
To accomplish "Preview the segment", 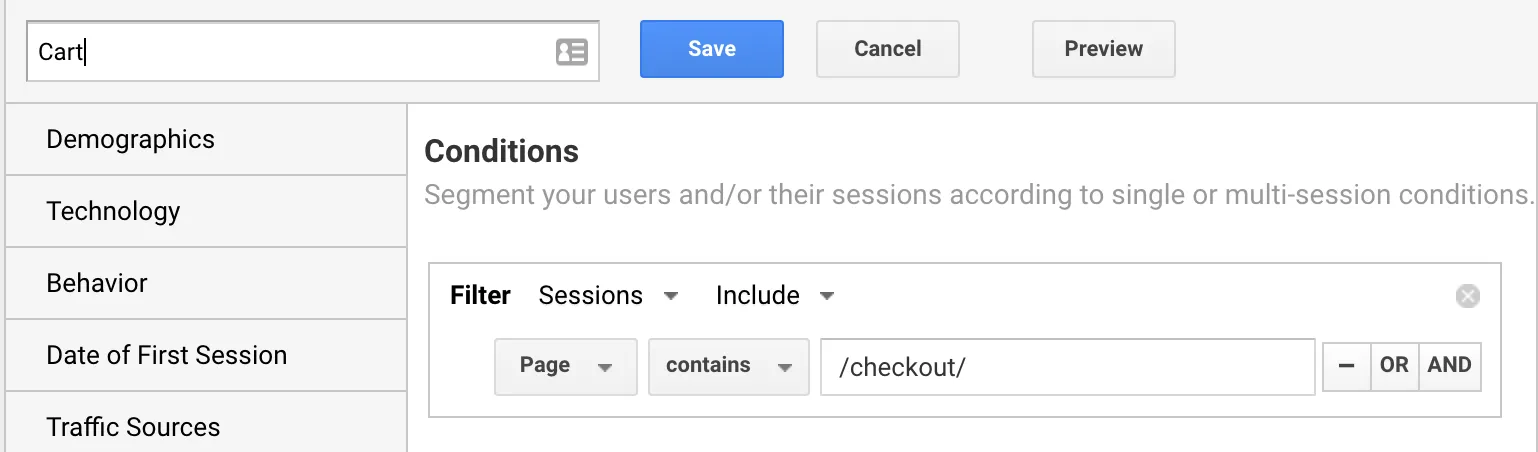I will point(1104,49).
